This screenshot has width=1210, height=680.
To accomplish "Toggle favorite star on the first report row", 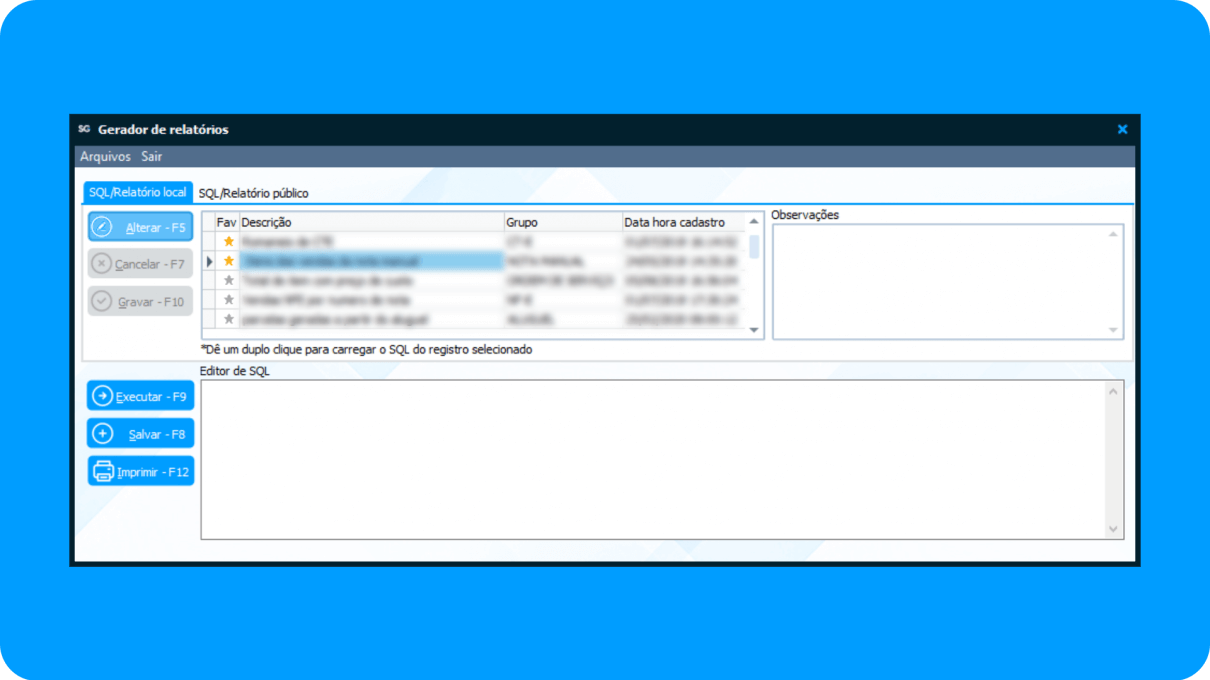I will [229, 241].
